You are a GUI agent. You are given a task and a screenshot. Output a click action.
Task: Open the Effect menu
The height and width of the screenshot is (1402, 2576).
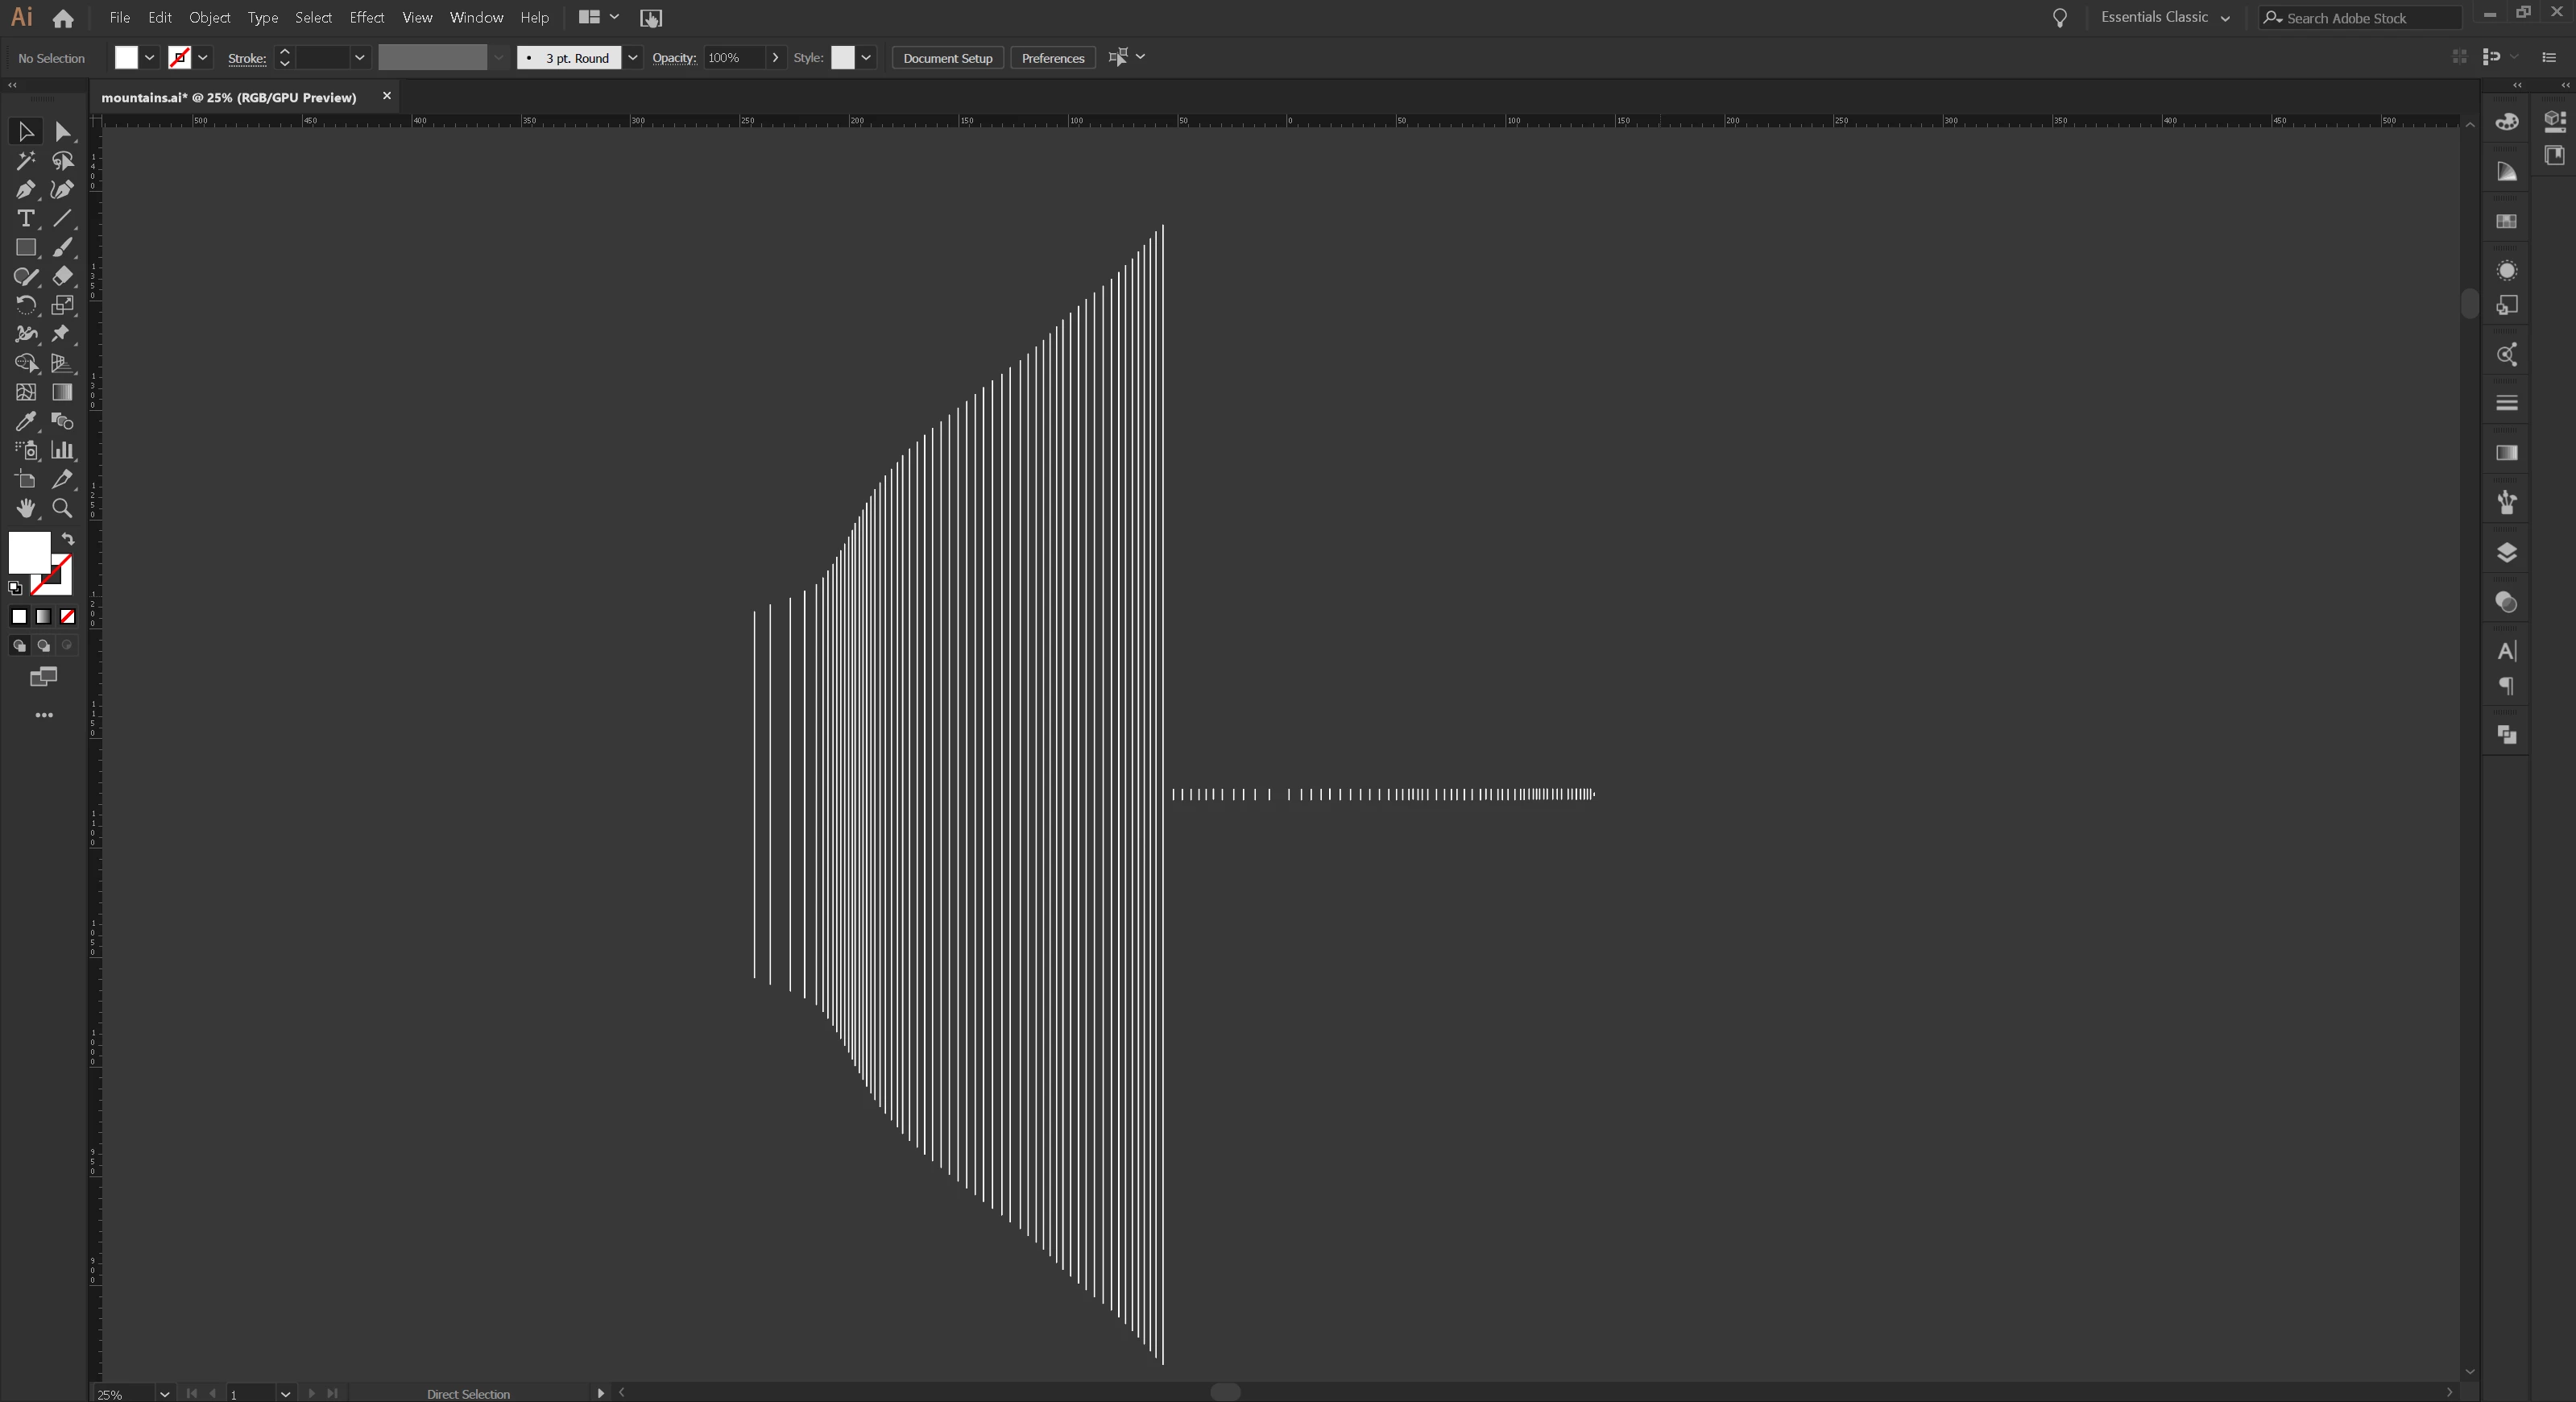[366, 17]
